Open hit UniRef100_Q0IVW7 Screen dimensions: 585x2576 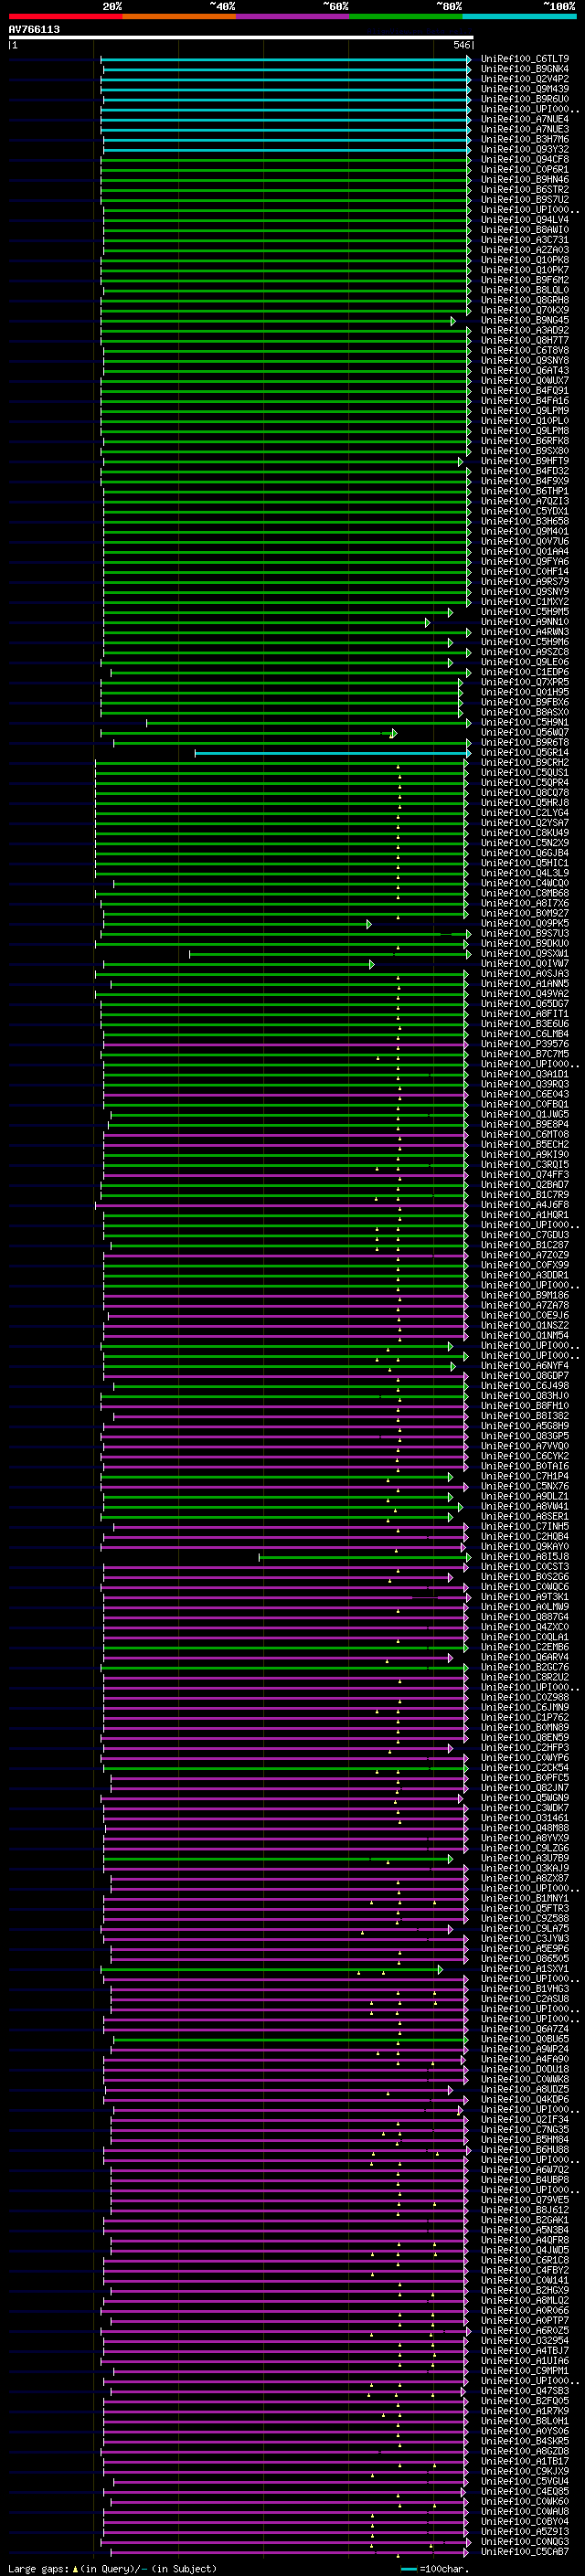click(x=524, y=963)
